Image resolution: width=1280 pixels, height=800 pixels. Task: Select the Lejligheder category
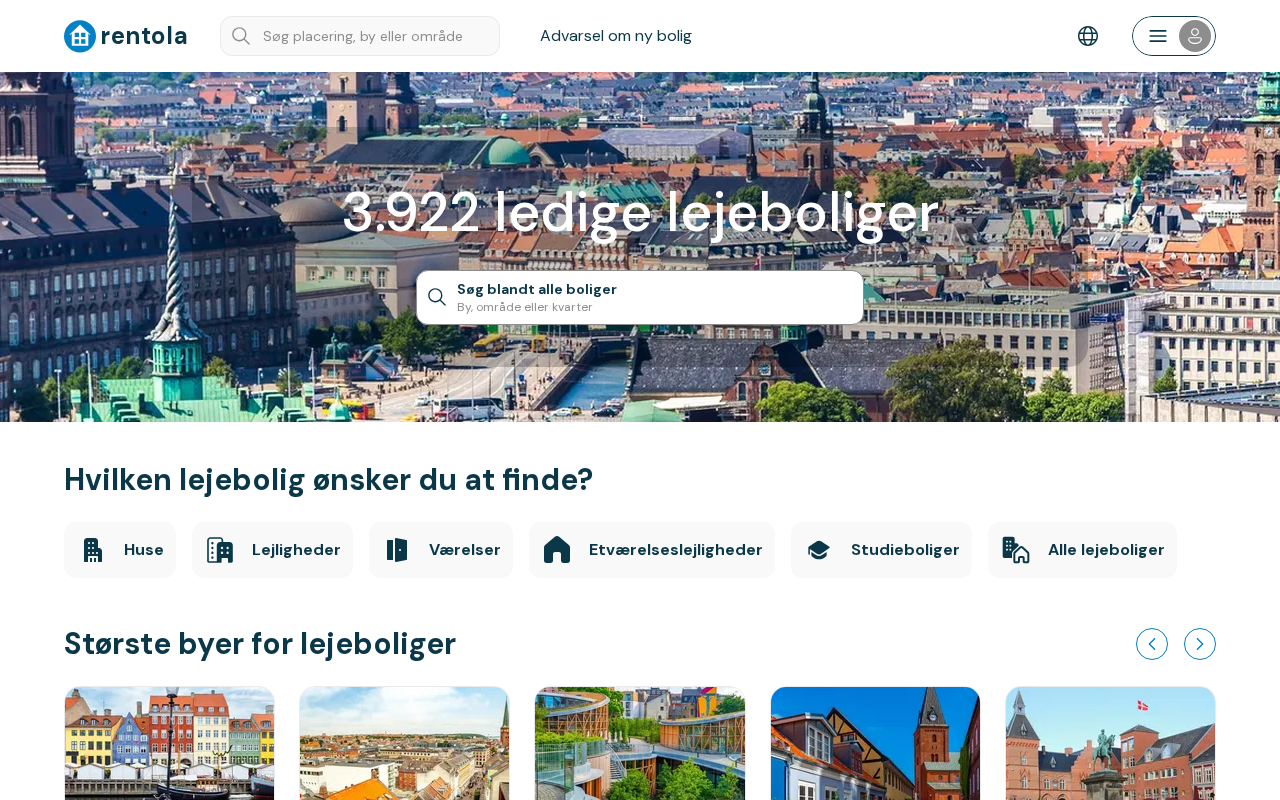point(272,550)
